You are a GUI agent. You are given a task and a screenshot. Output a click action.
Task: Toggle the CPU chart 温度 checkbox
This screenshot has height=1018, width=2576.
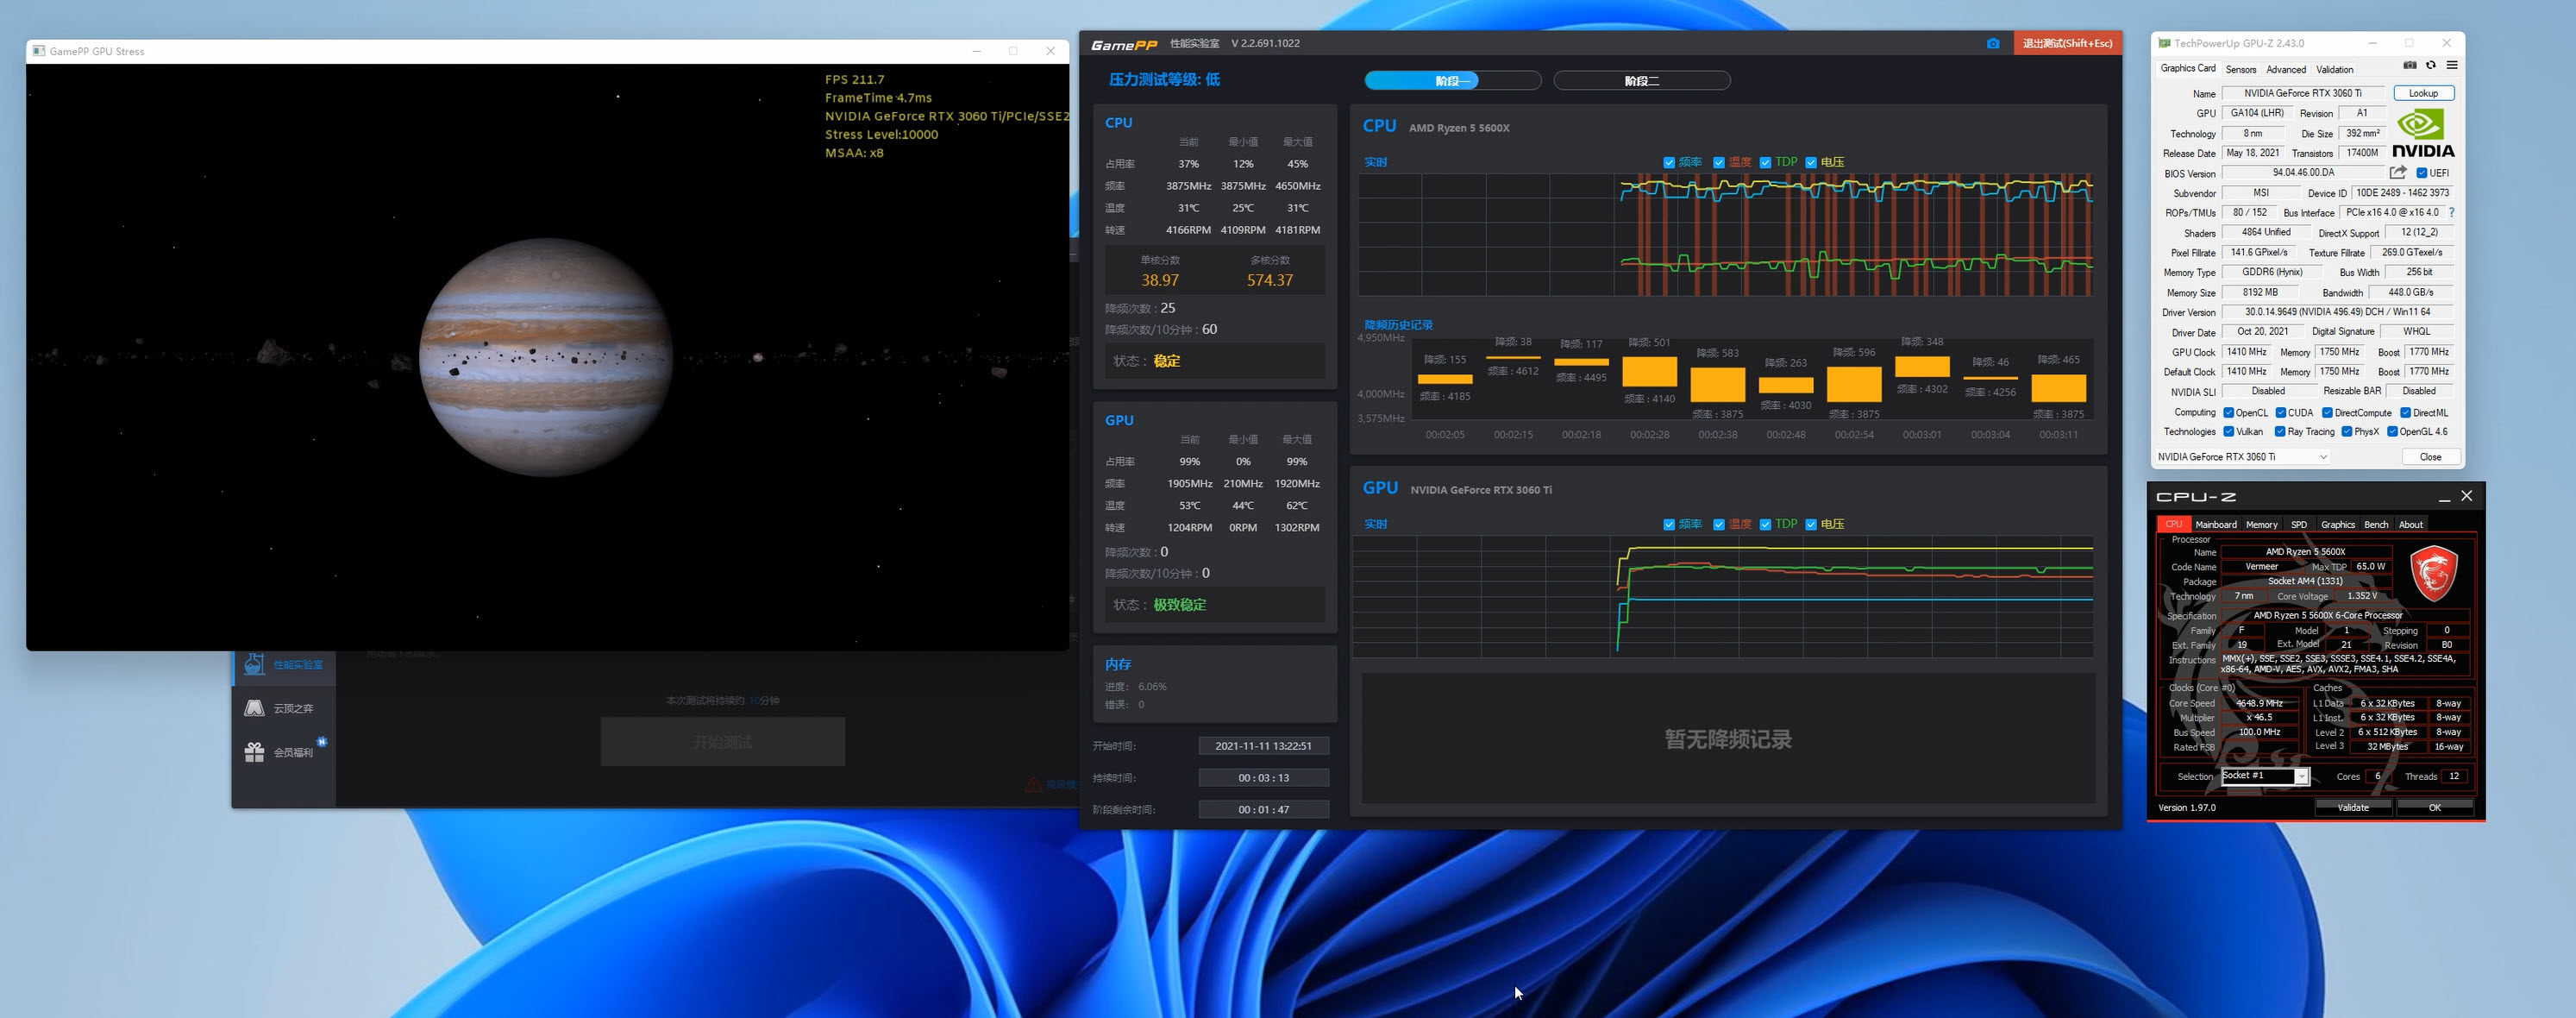[x=1719, y=162]
